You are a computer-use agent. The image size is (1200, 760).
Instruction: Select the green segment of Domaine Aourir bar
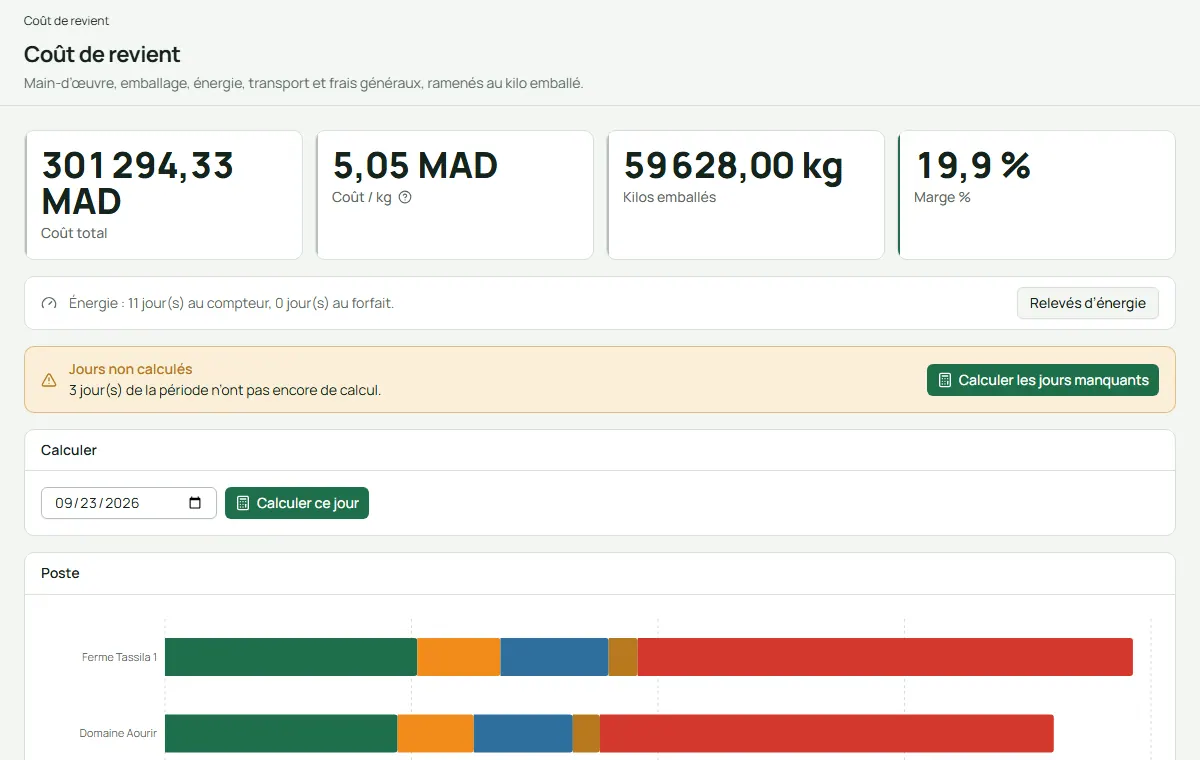pos(281,733)
